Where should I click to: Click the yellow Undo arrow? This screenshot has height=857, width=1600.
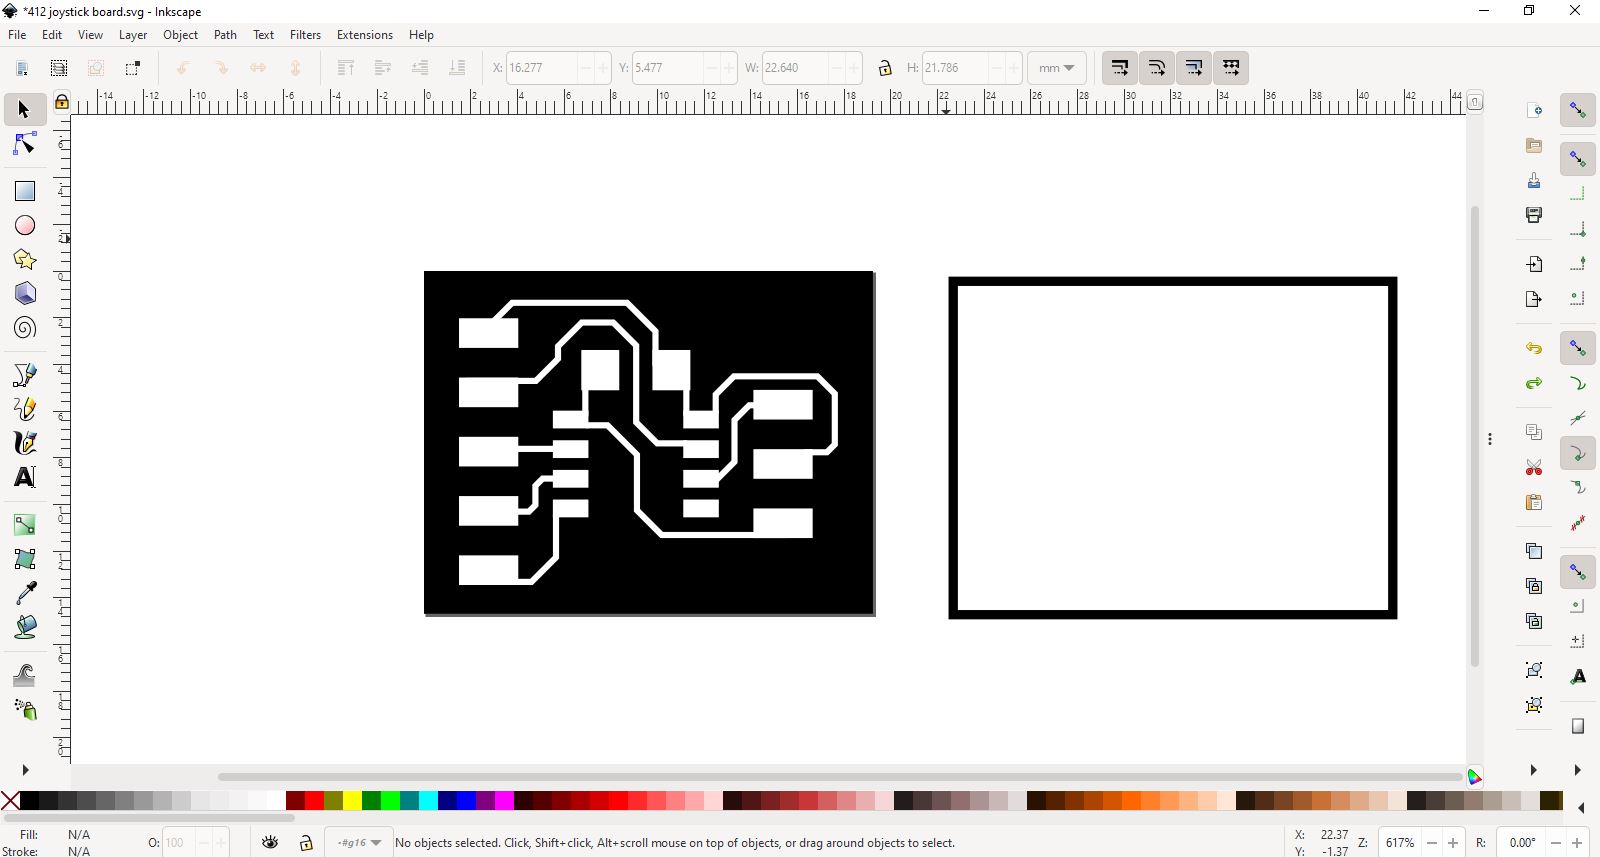(1534, 348)
